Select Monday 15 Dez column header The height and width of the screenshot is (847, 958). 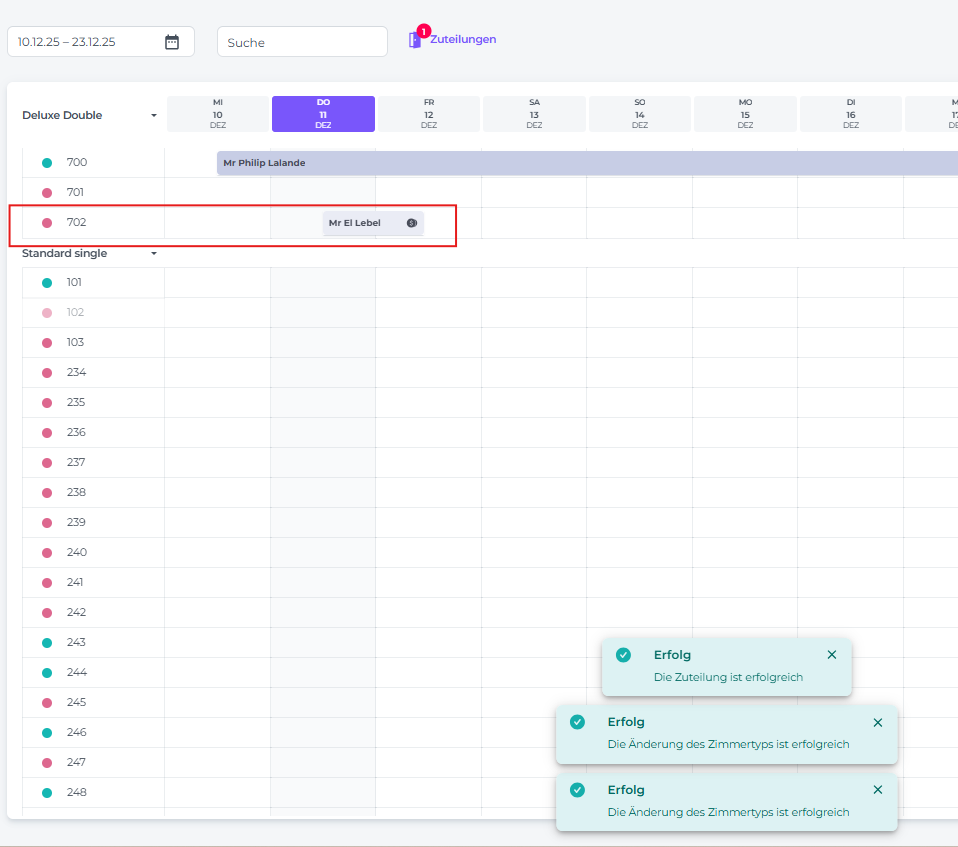pyautogui.click(x=745, y=114)
